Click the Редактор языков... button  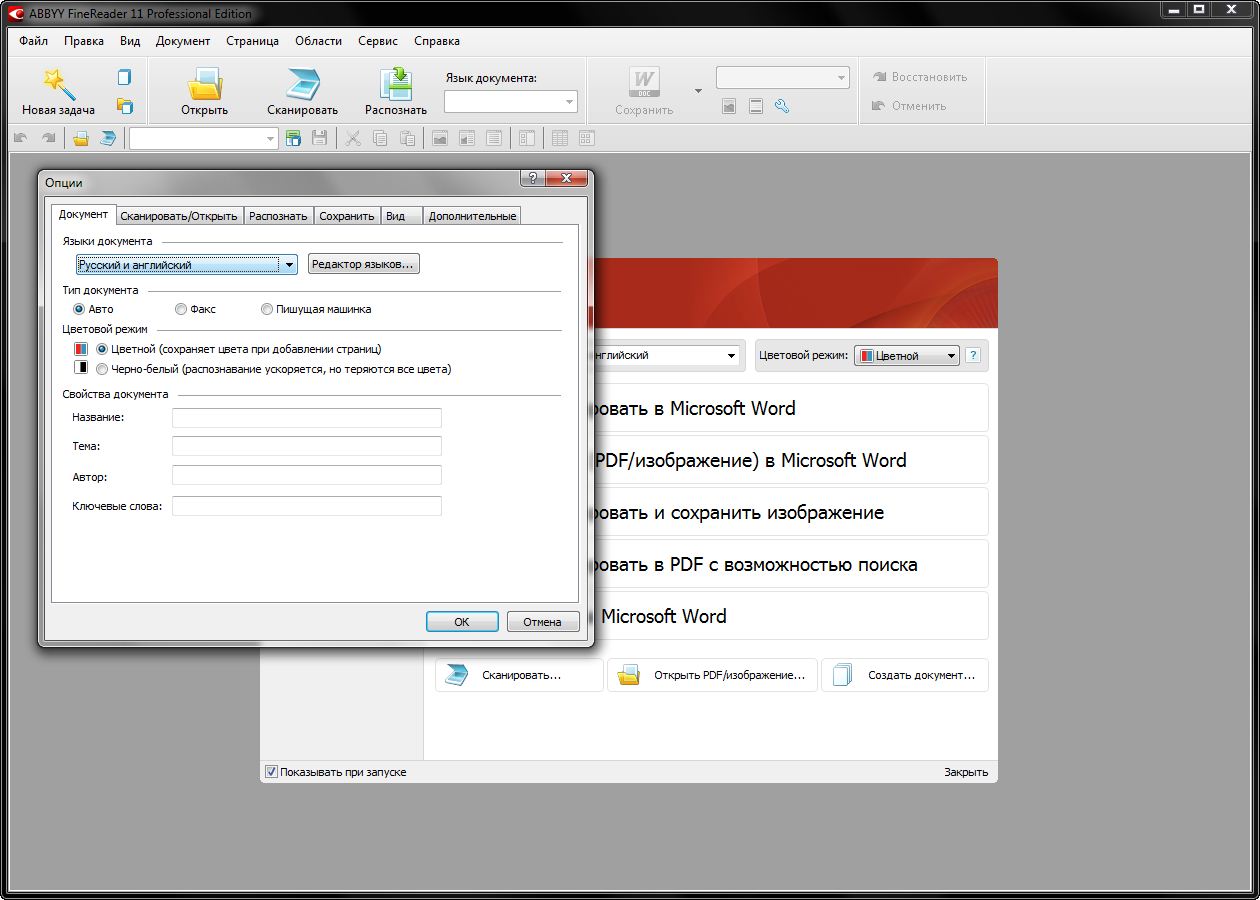coord(363,264)
